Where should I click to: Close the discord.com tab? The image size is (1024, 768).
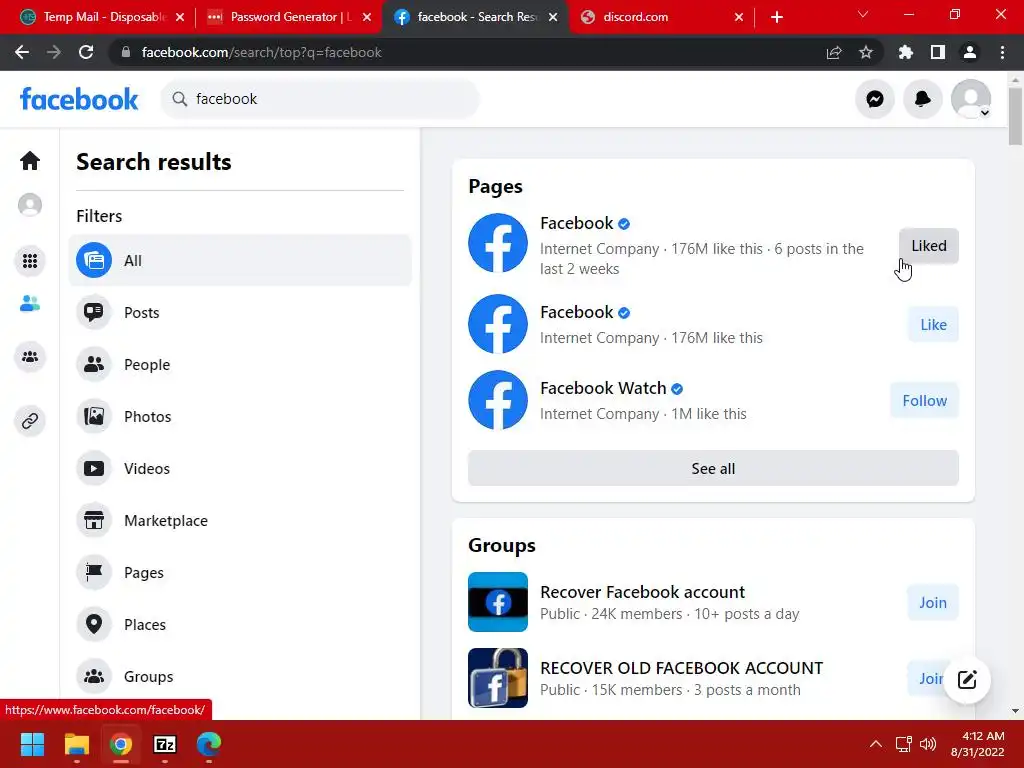(x=739, y=17)
